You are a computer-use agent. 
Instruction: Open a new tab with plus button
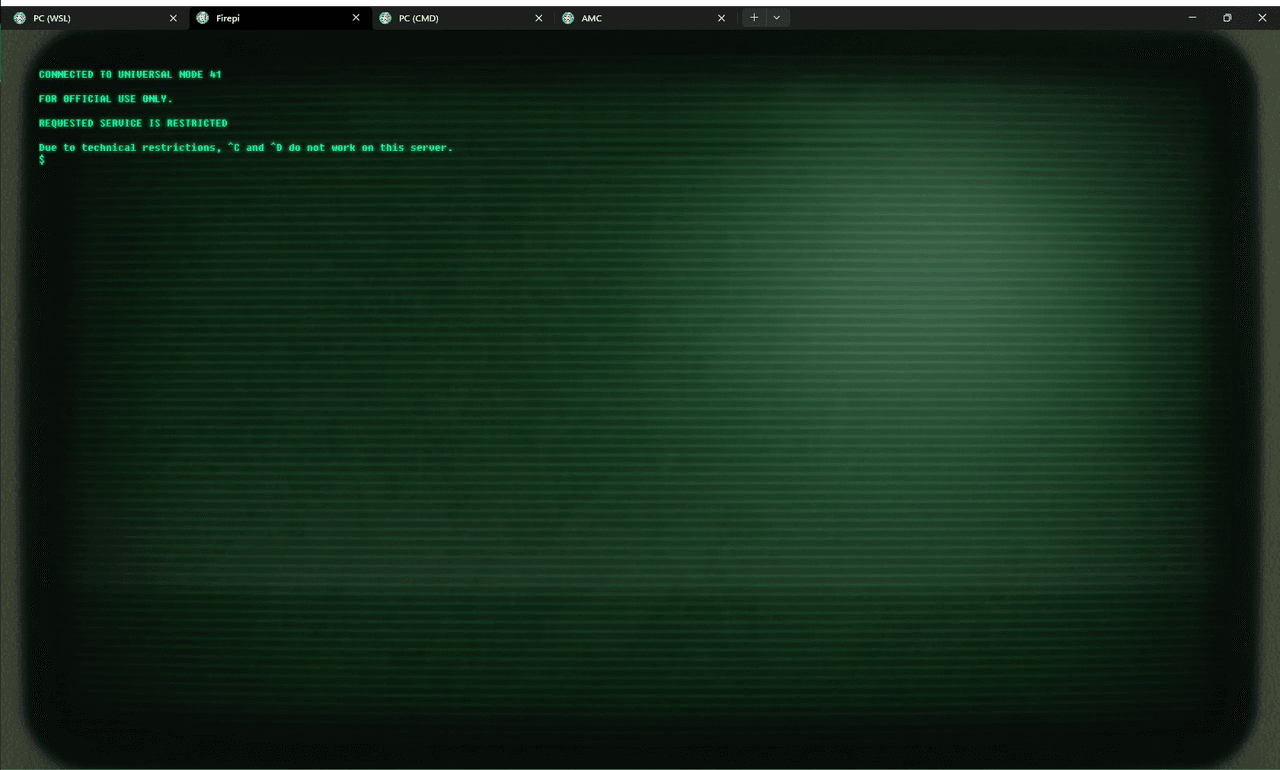tap(754, 18)
